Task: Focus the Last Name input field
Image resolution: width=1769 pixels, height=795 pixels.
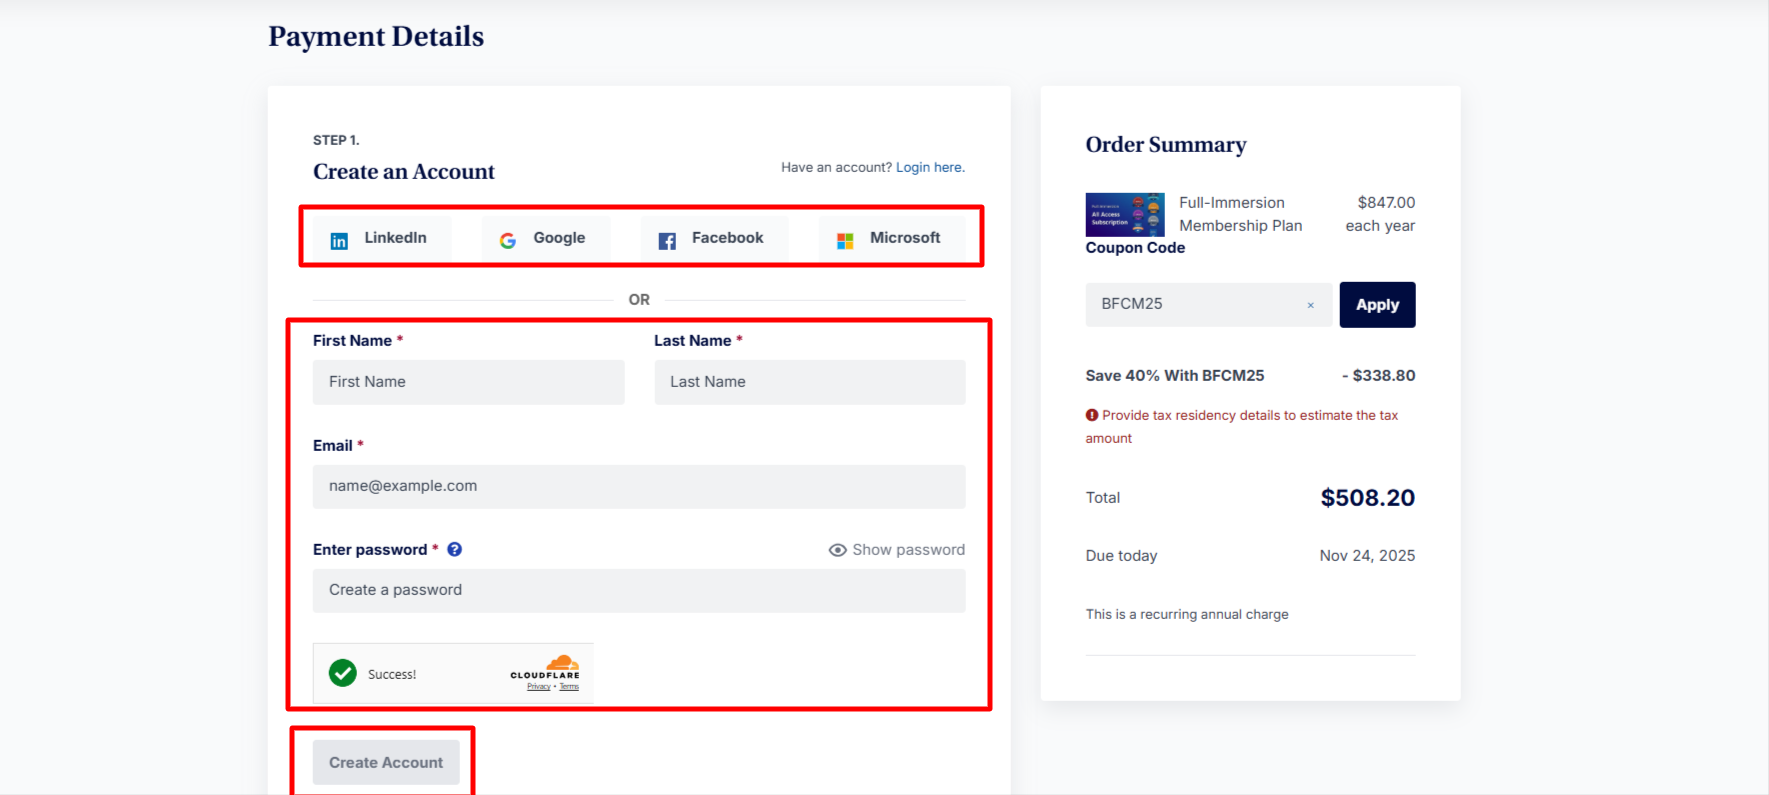Action: point(809,382)
